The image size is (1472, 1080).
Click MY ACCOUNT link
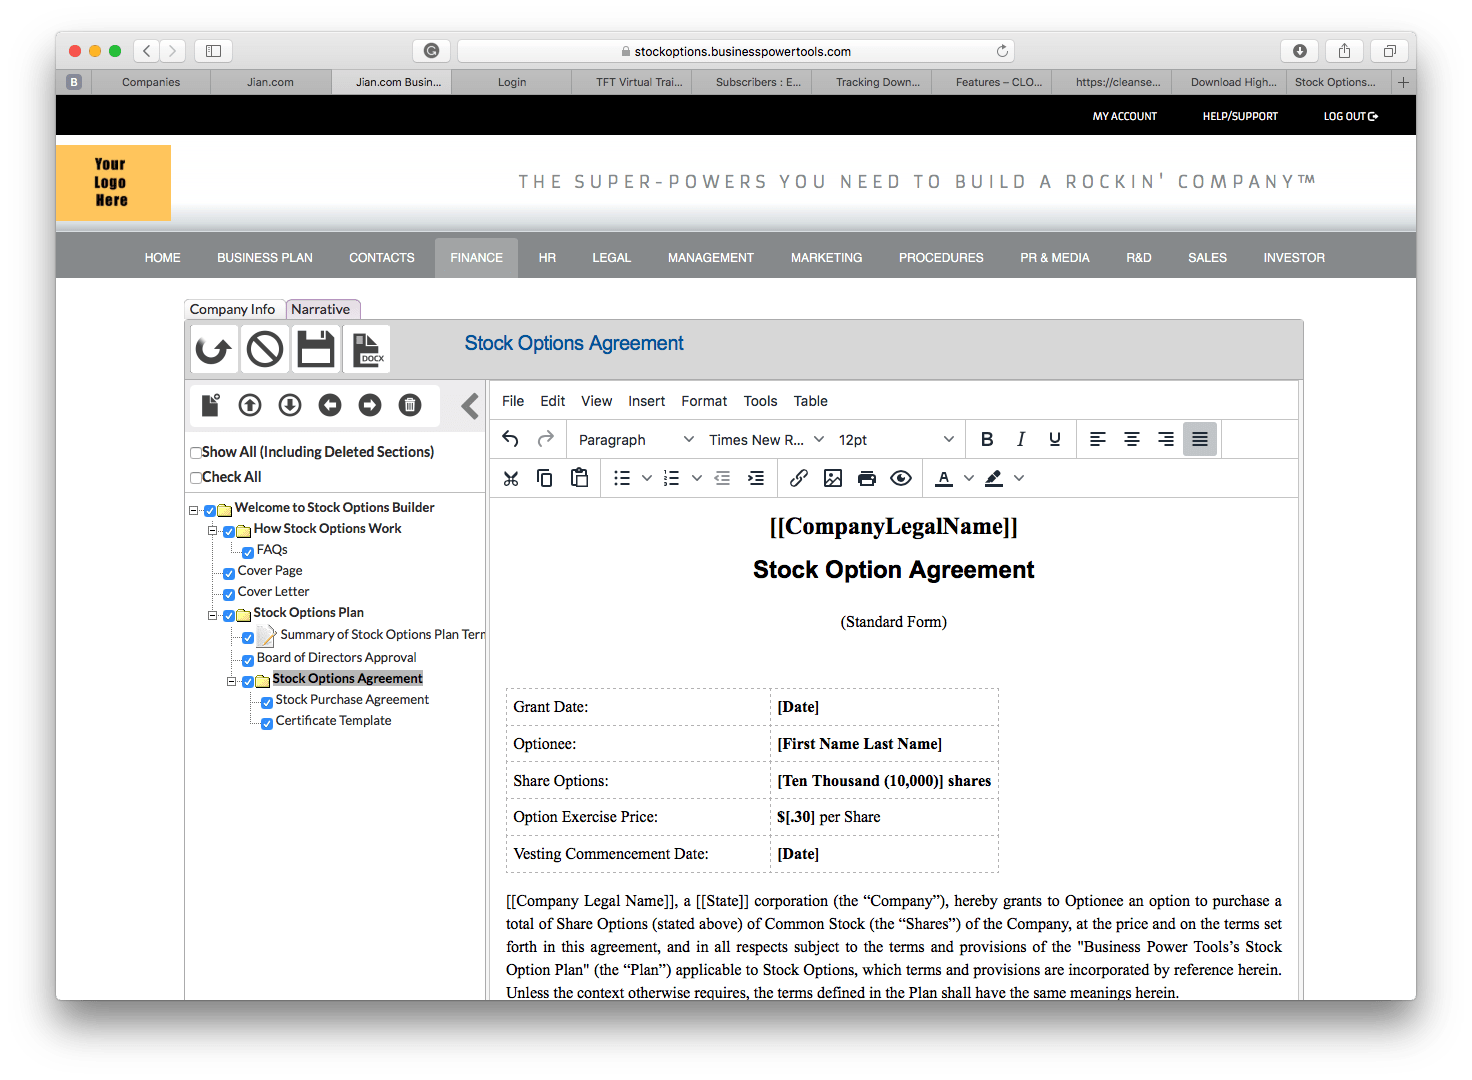(1125, 116)
